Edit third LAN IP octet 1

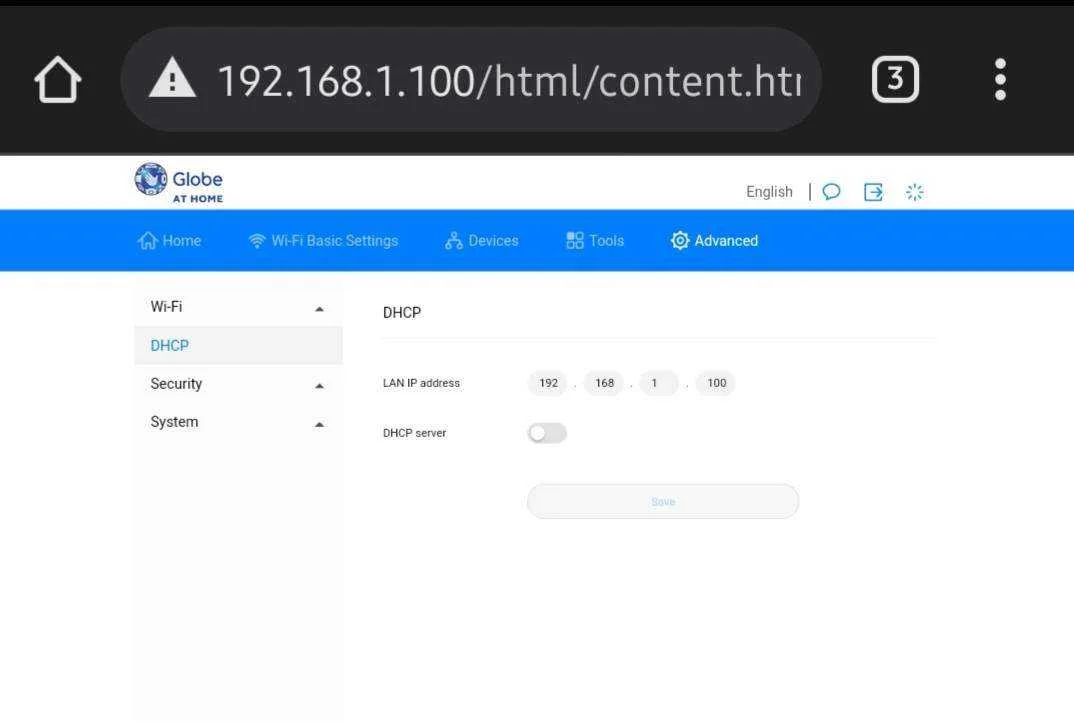[658, 383]
